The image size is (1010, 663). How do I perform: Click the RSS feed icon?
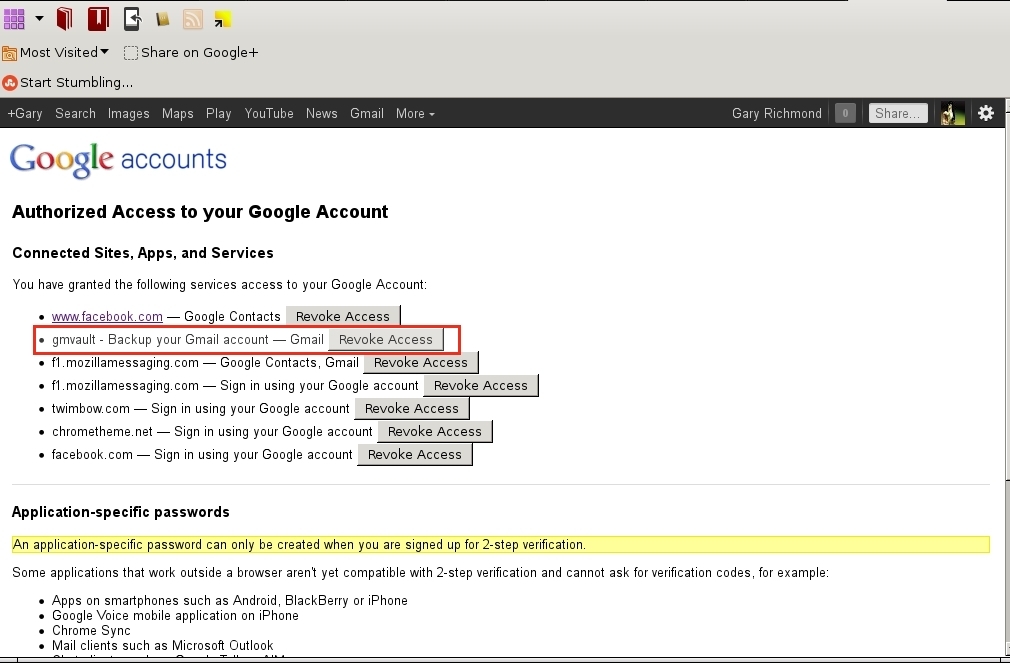tap(193, 19)
